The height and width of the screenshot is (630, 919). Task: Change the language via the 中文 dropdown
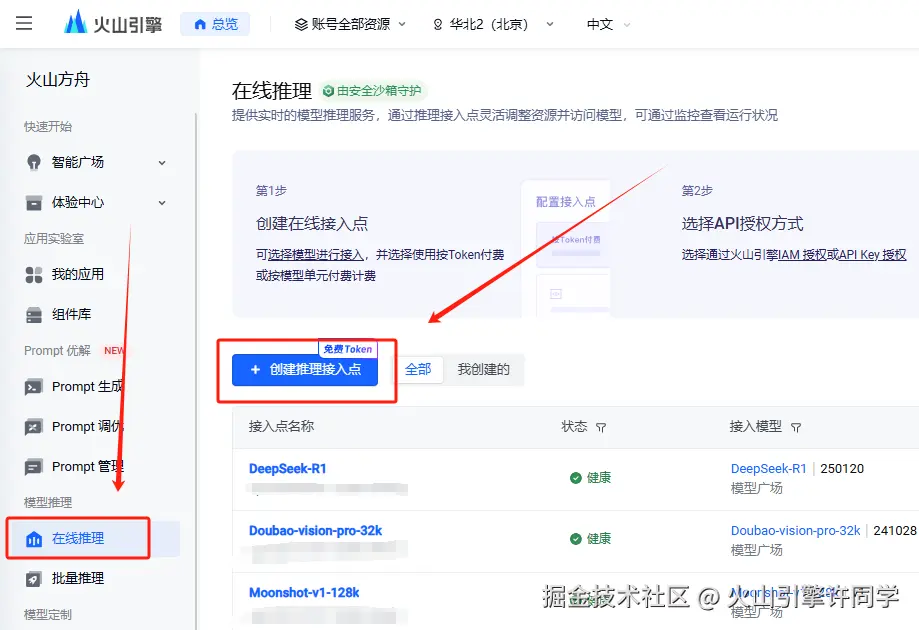608,25
